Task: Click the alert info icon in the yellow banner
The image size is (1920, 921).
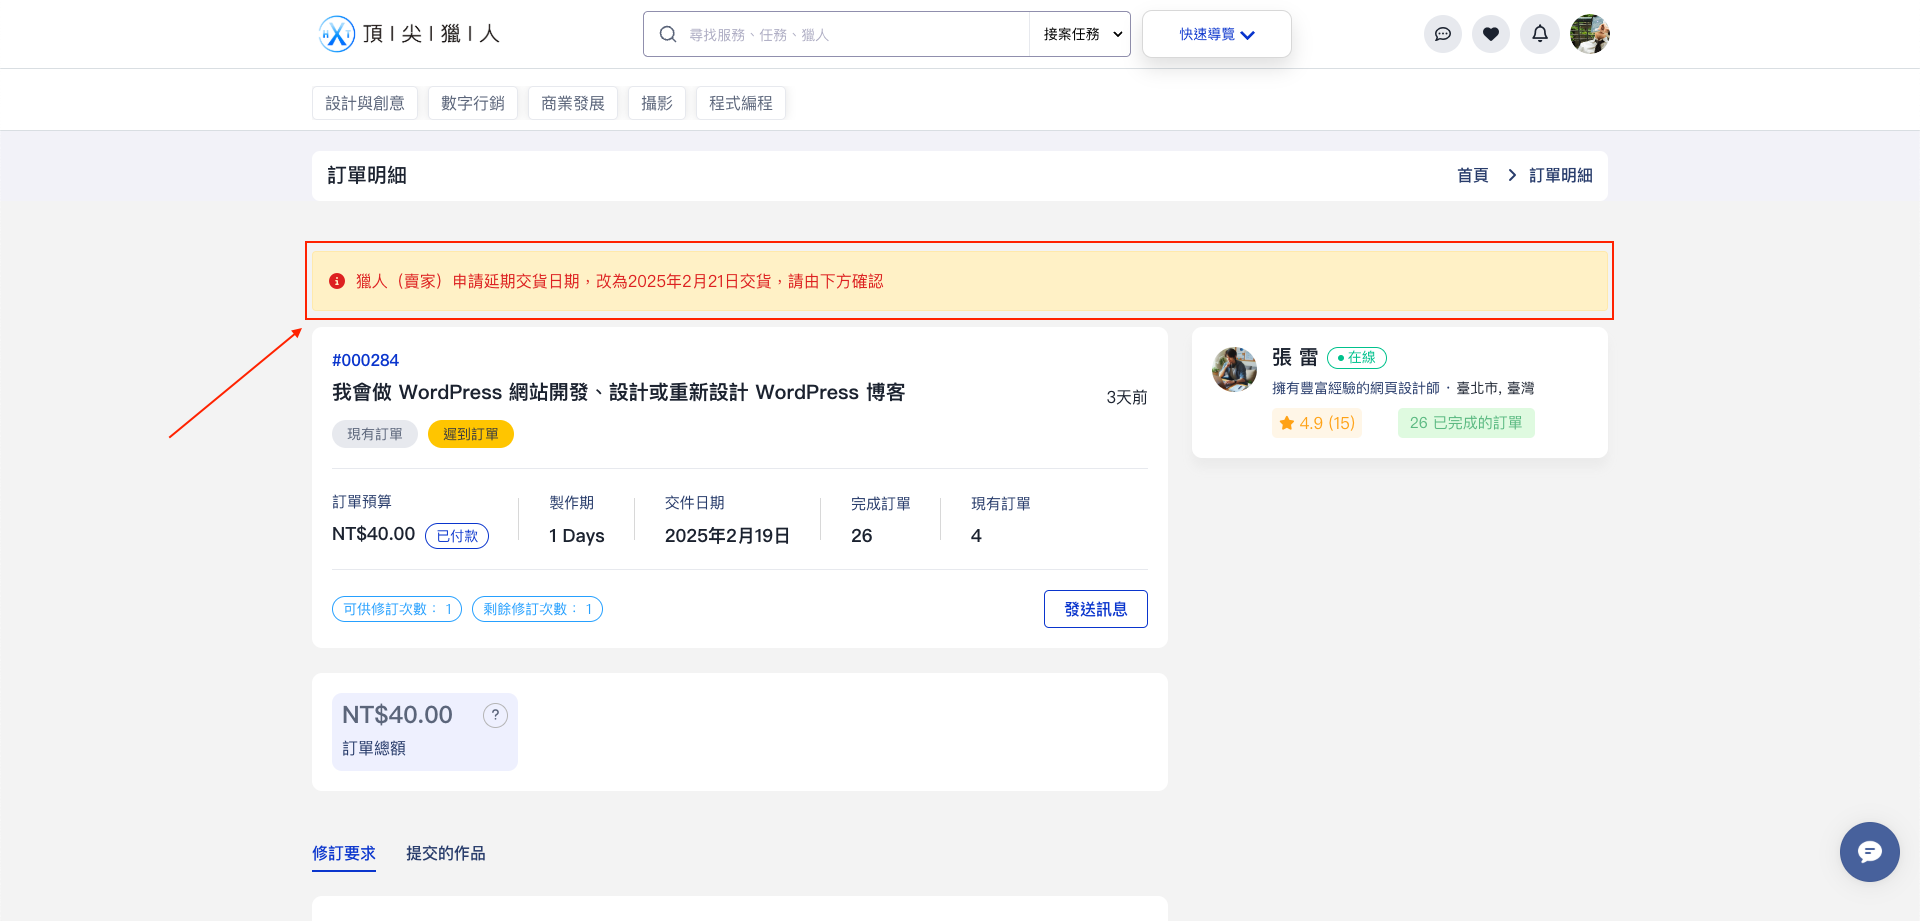Action: click(337, 281)
